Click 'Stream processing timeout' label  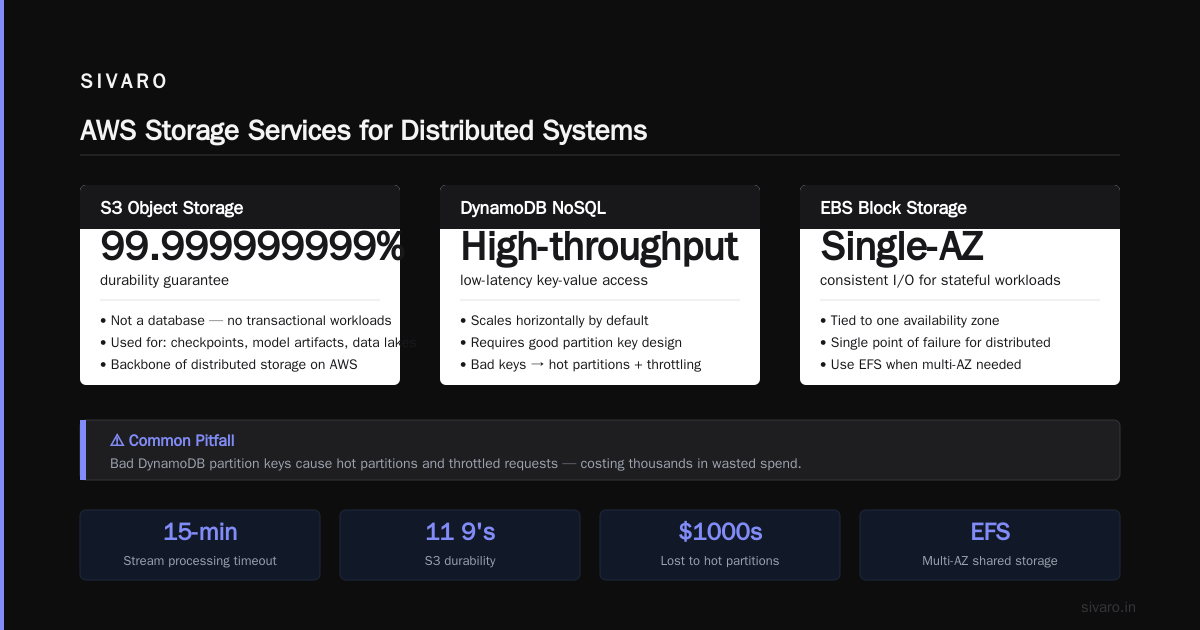[x=200, y=561]
